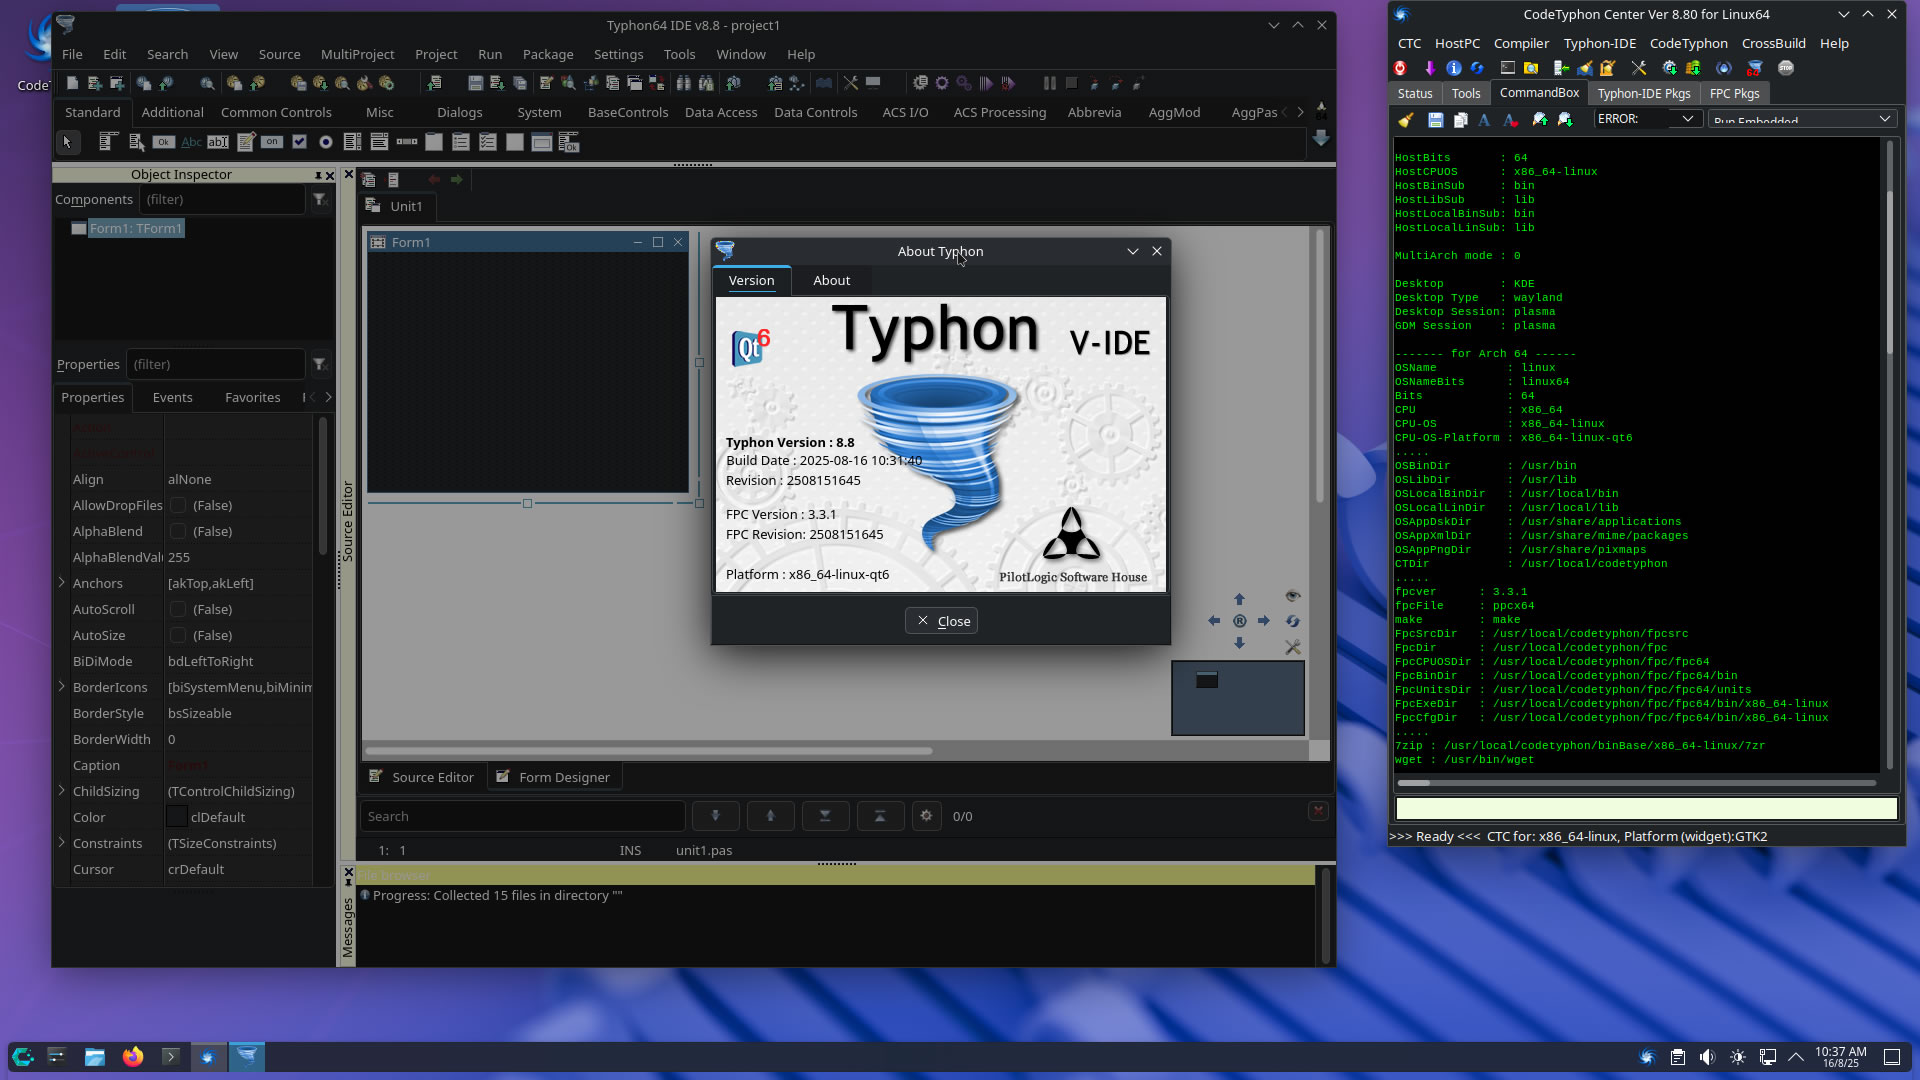Toggle the Properties filter button
The width and height of the screenshot is (1920, 1080).
[320, 364]
